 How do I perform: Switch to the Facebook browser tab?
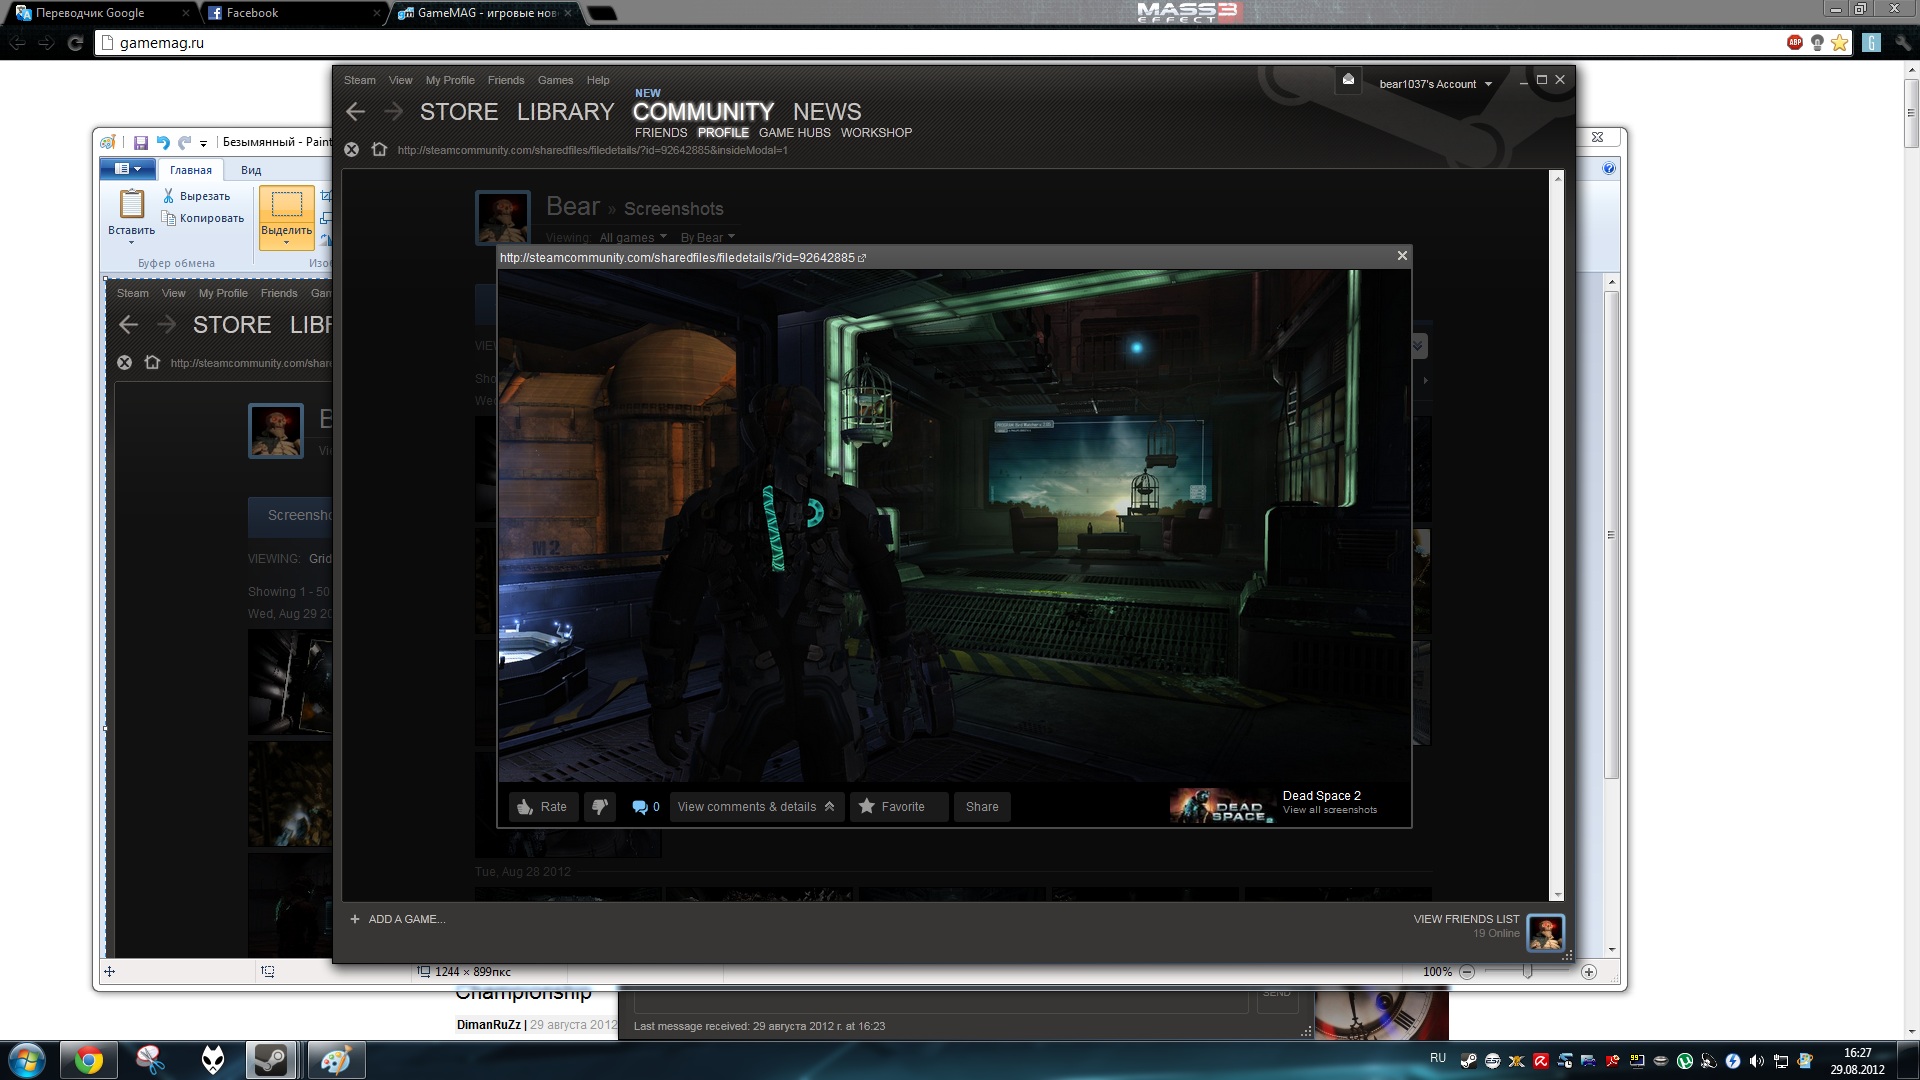(x=292, y=13)
